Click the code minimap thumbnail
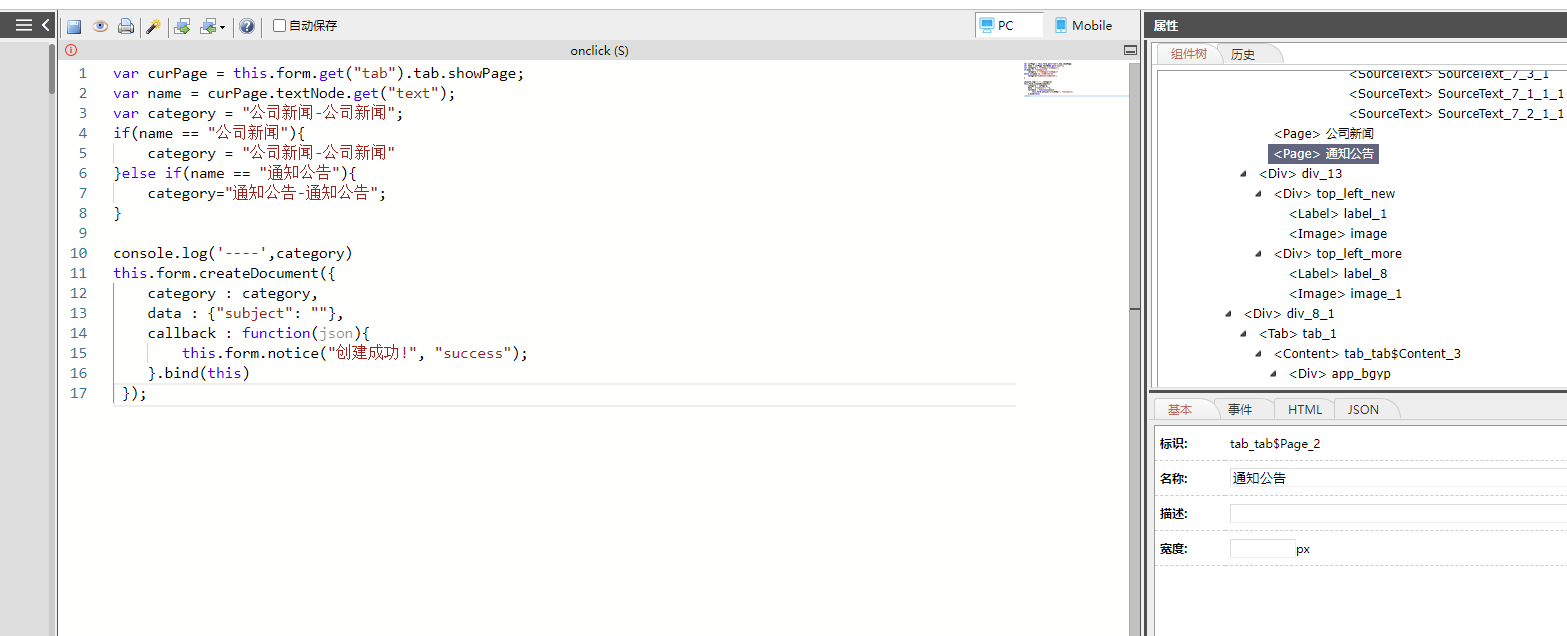Image resolution: width=1567 pixels, height=636 pixels. coord(1075,79)
